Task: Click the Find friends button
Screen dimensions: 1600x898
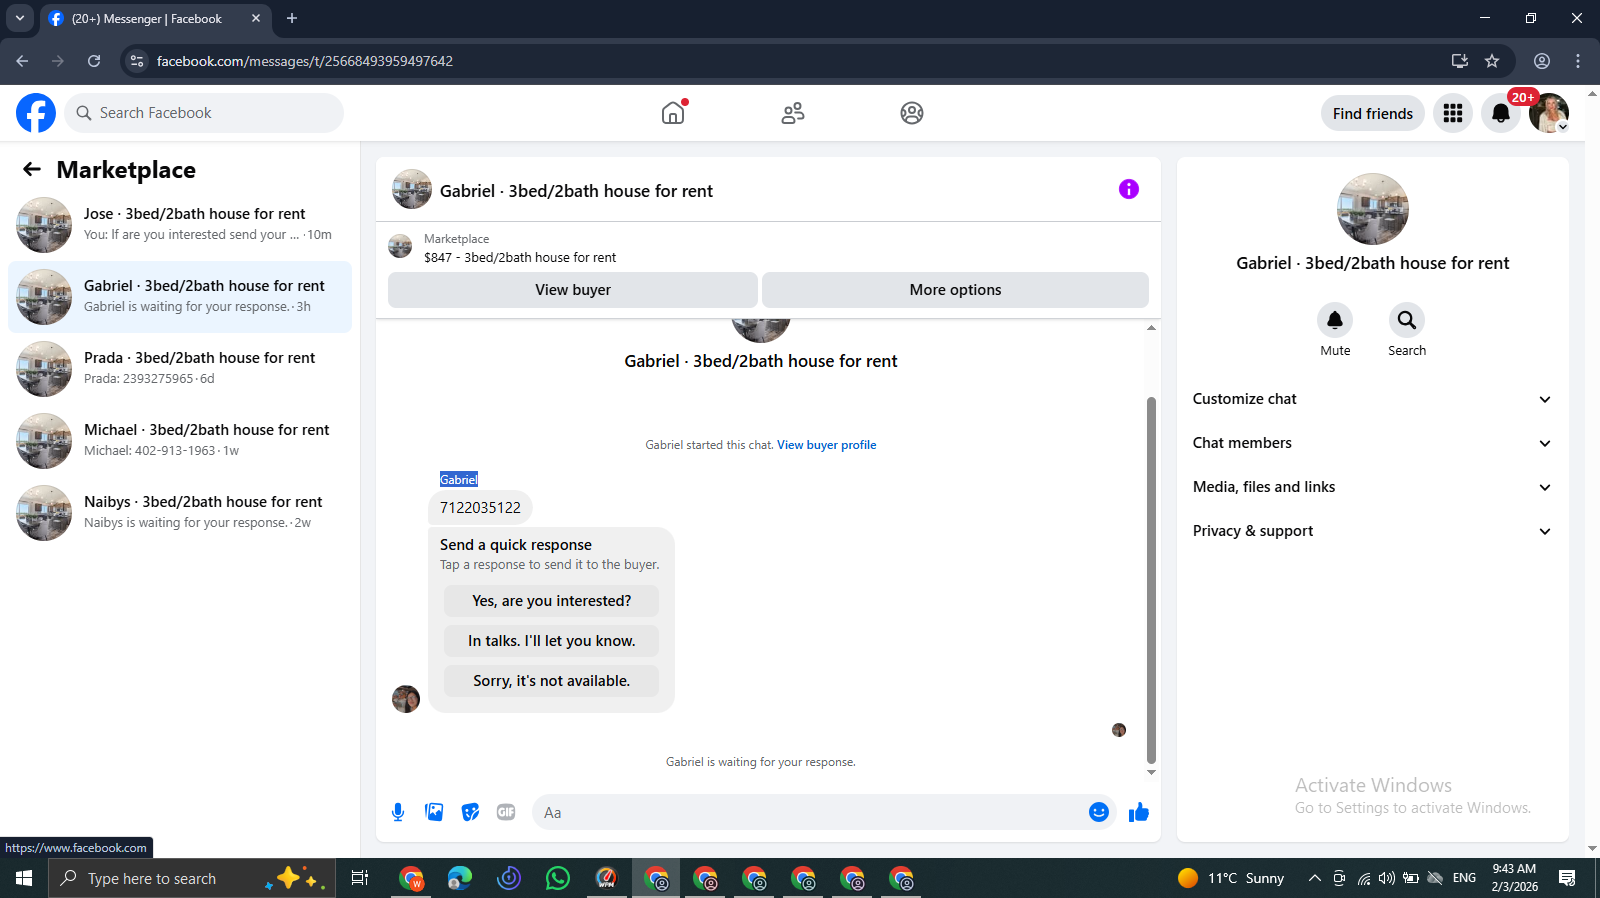Action: pos(1373,113)
